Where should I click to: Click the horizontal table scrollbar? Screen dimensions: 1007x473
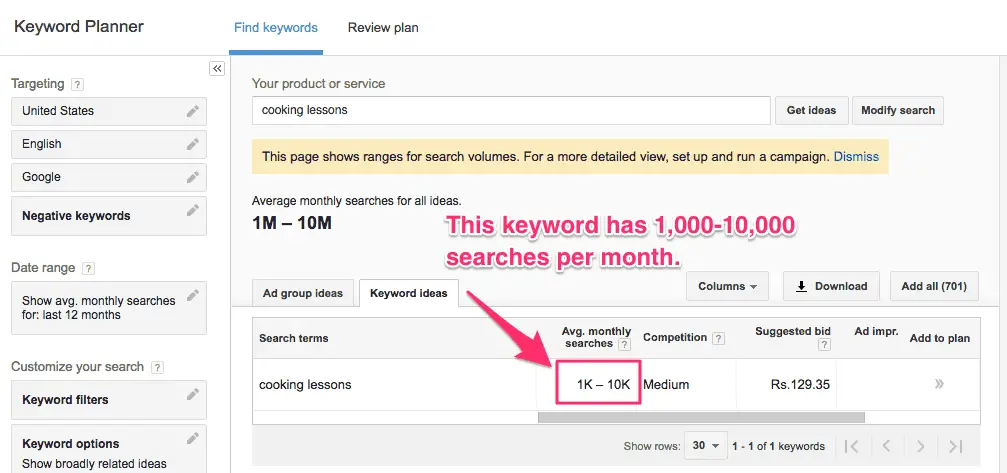[701, 417]
